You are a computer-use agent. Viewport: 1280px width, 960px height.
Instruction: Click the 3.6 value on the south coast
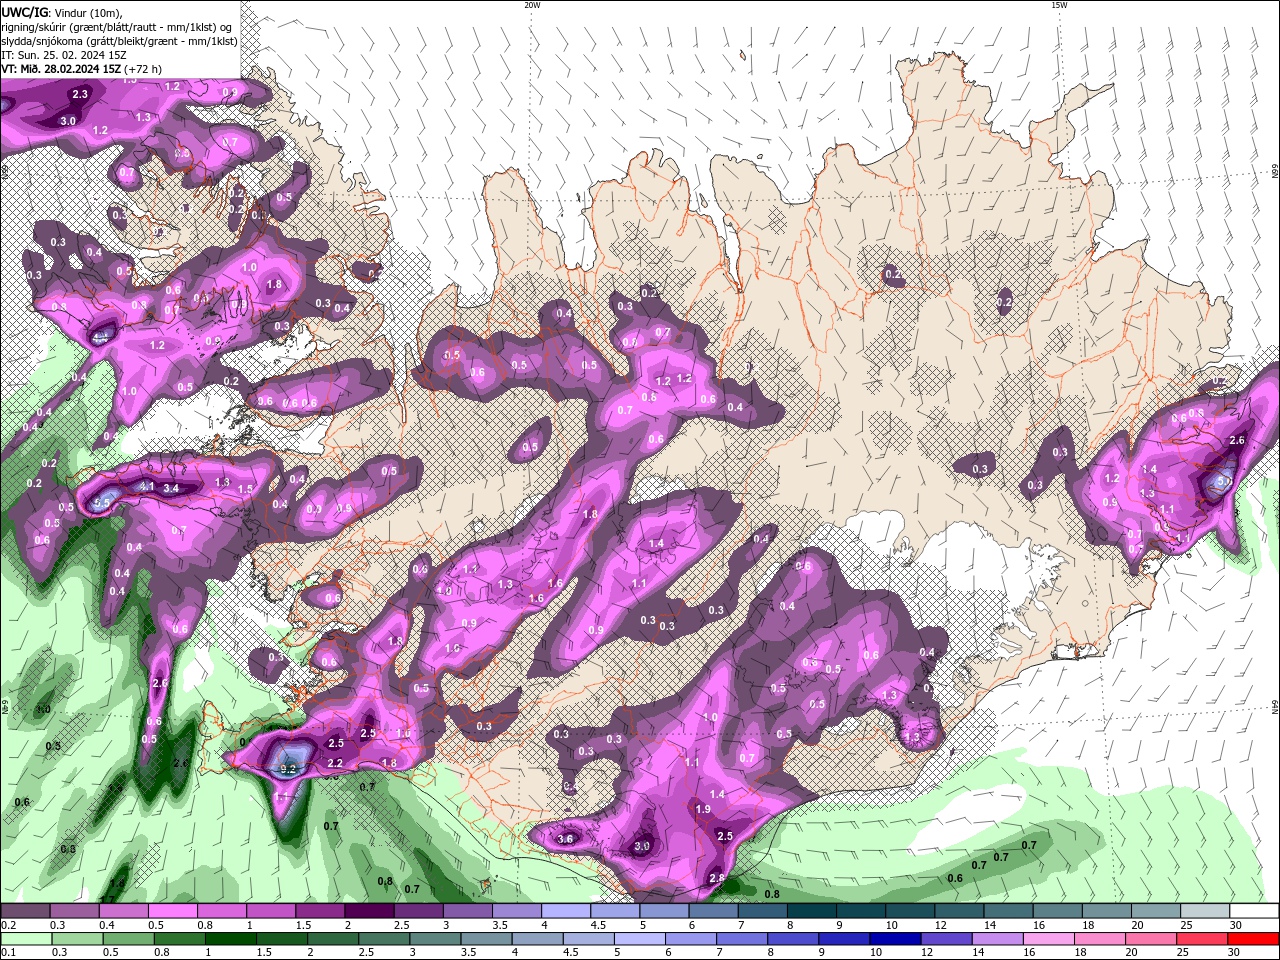[565, 839]
